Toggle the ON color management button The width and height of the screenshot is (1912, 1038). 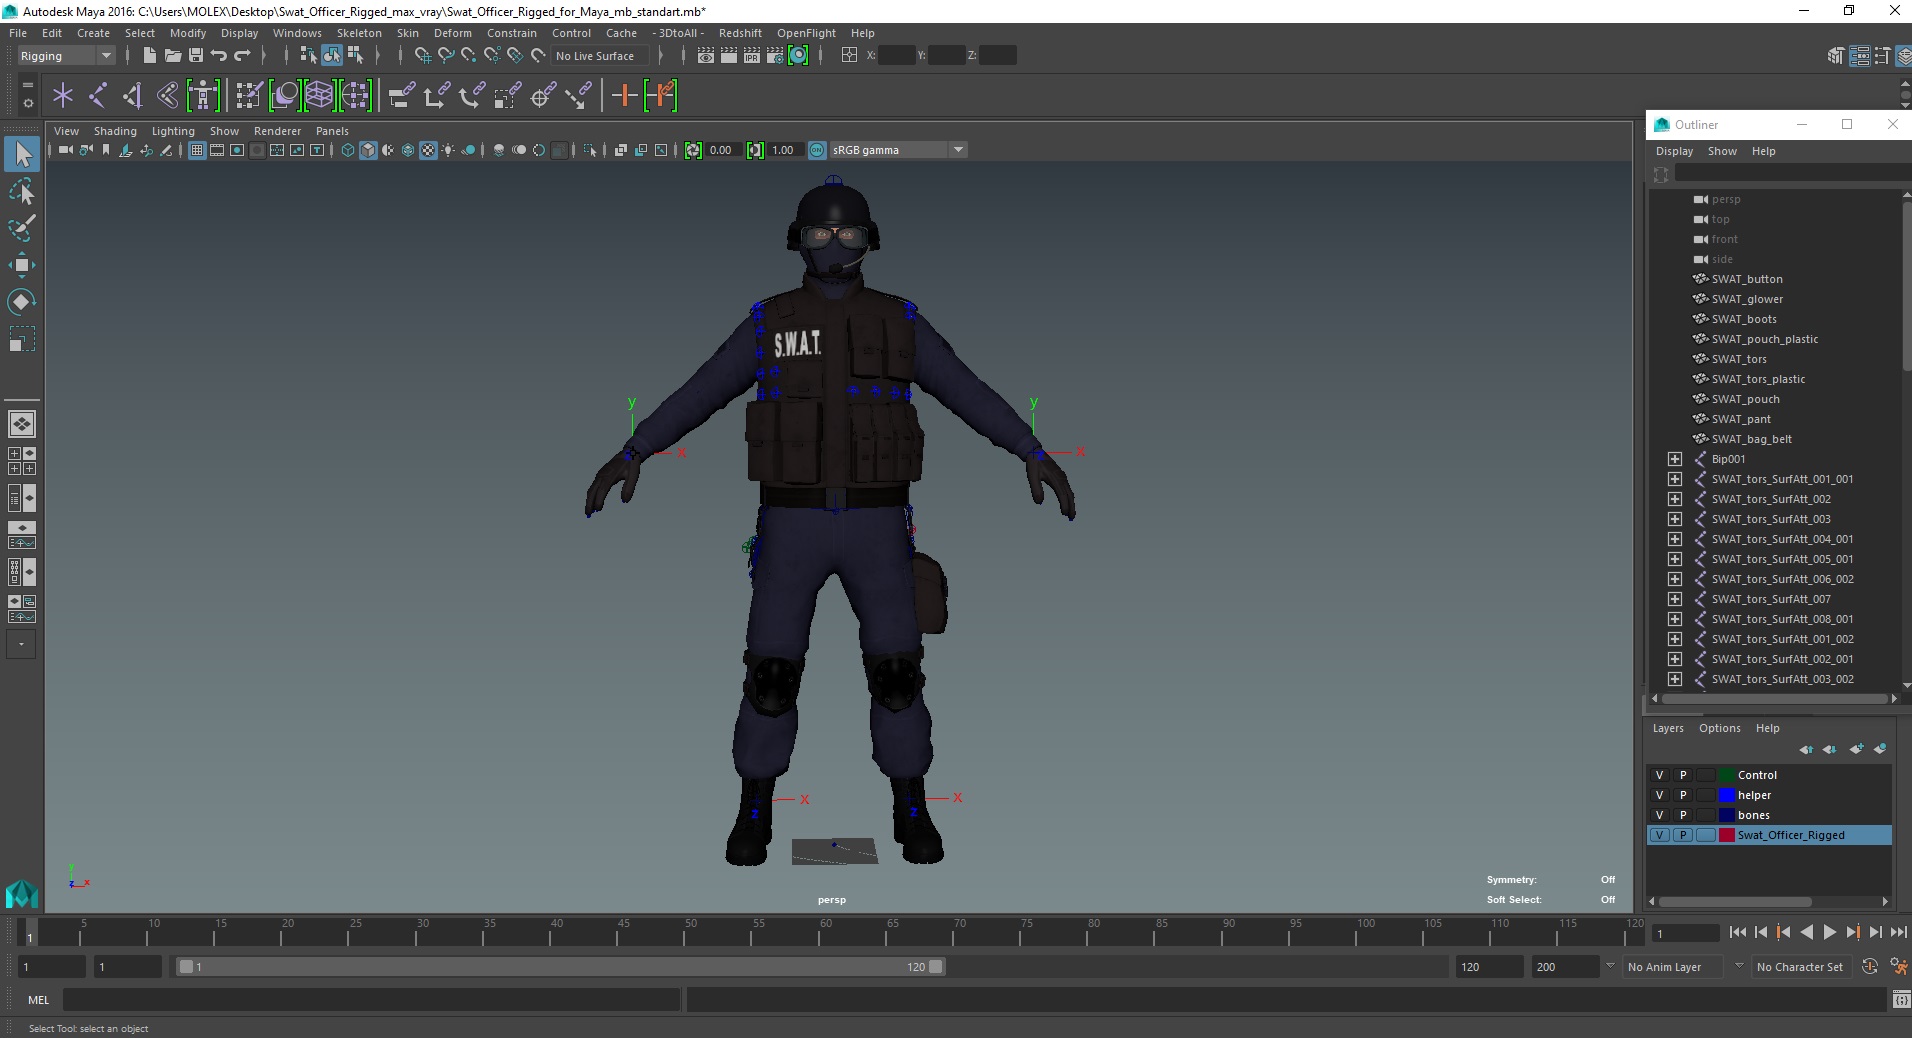817,150
